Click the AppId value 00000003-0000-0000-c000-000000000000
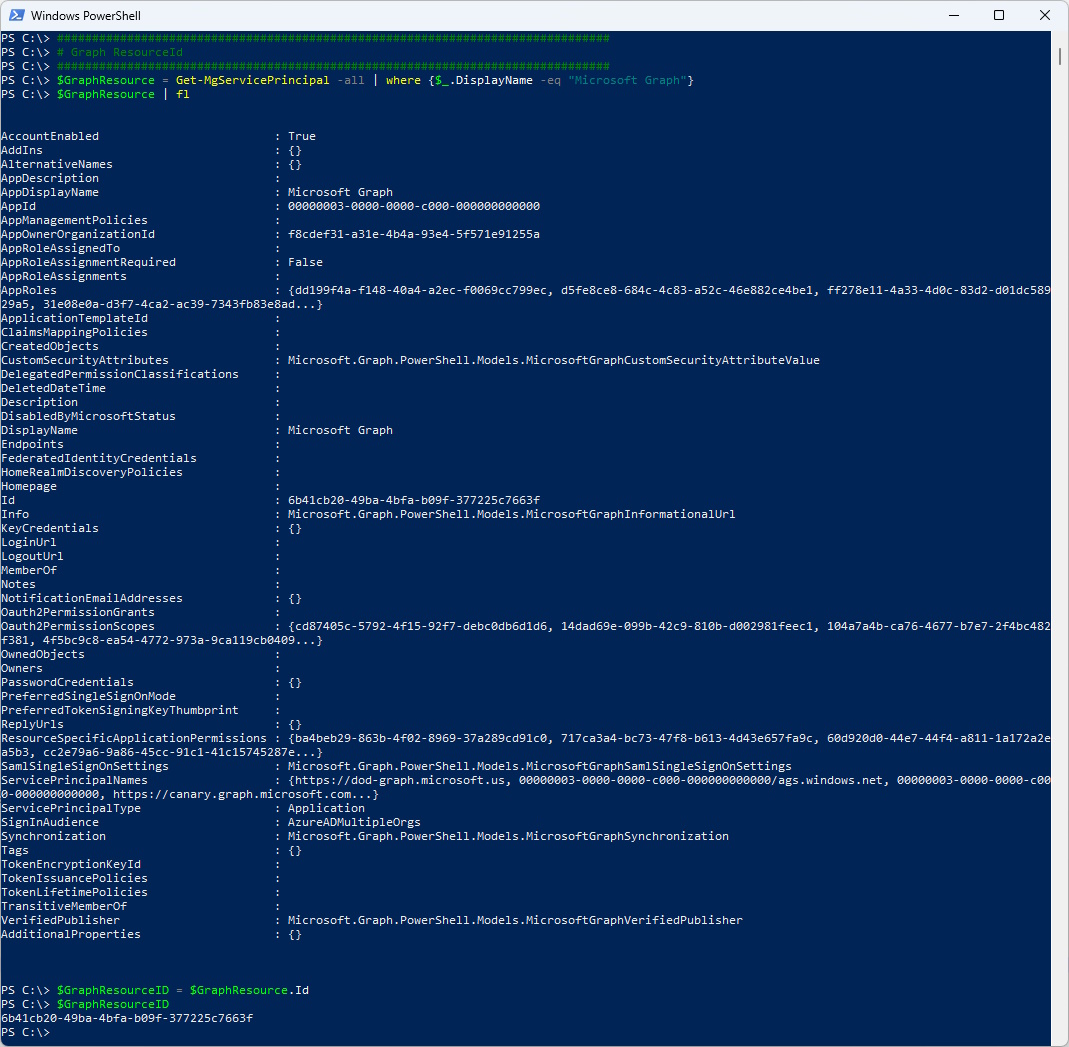This screenshot has width=1069, height=1047. (x=414, y=206)
